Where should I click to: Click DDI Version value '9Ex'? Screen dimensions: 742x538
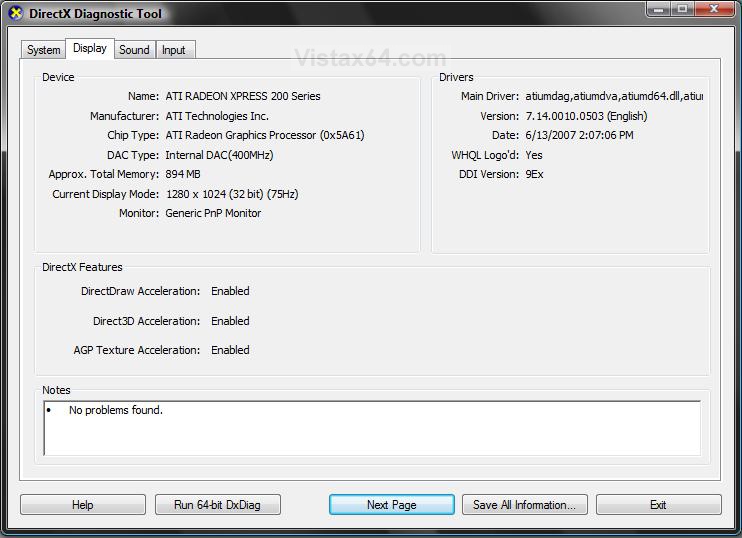coord(534,174)
